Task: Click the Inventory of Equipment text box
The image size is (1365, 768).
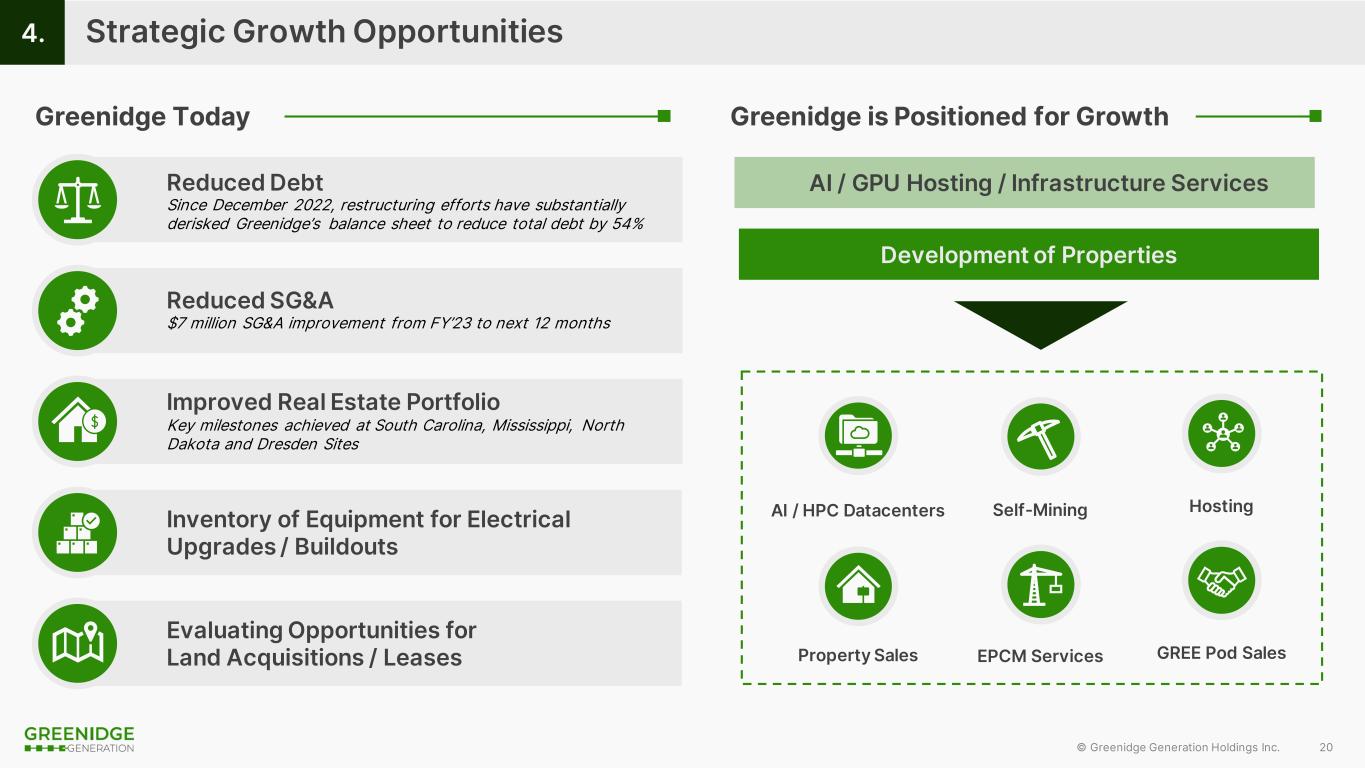Action: [368, 533]
